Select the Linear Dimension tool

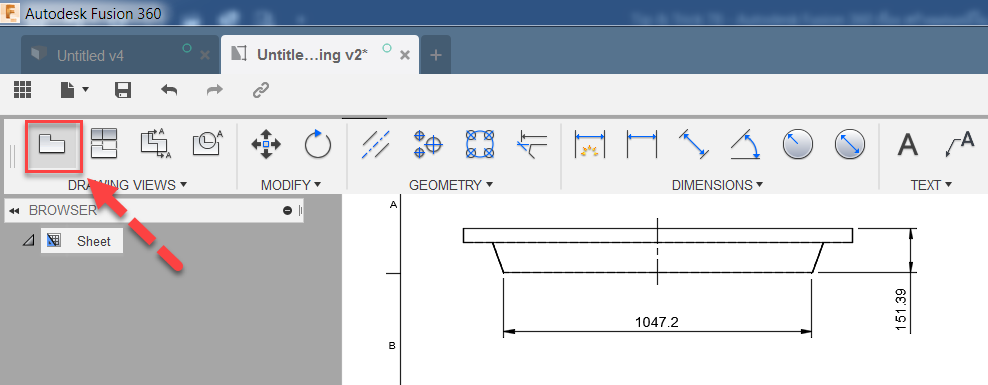click(x=641, y=144)
